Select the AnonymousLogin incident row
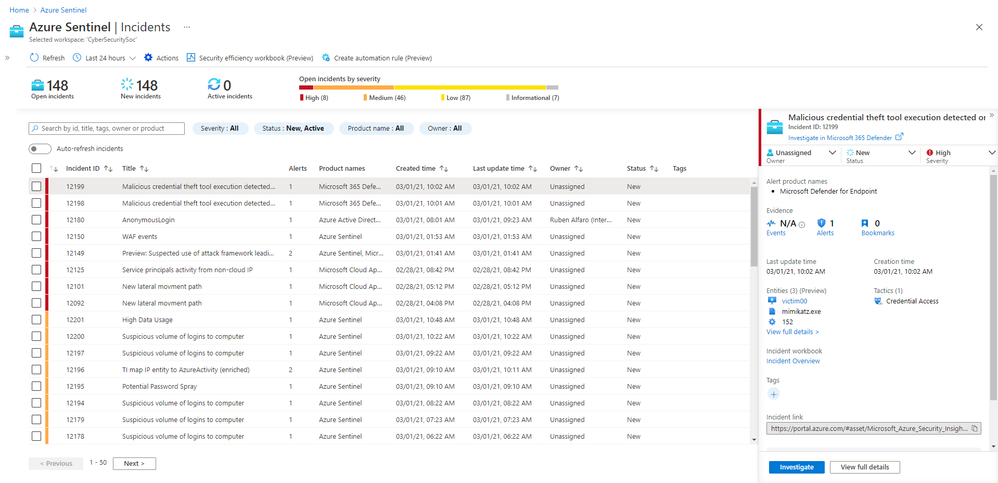This screenshot has width=998, height=483. coord(388,220)
